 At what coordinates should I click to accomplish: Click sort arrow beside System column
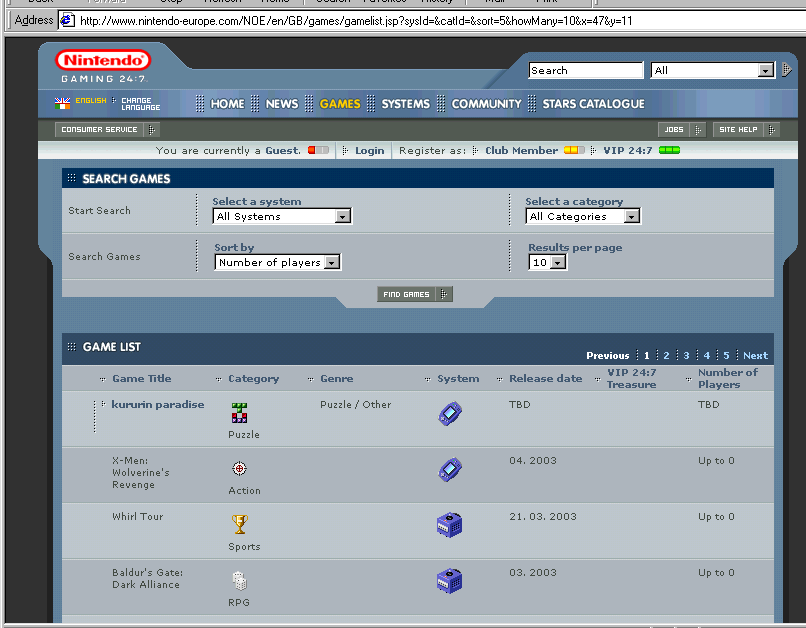click(428, 379)
